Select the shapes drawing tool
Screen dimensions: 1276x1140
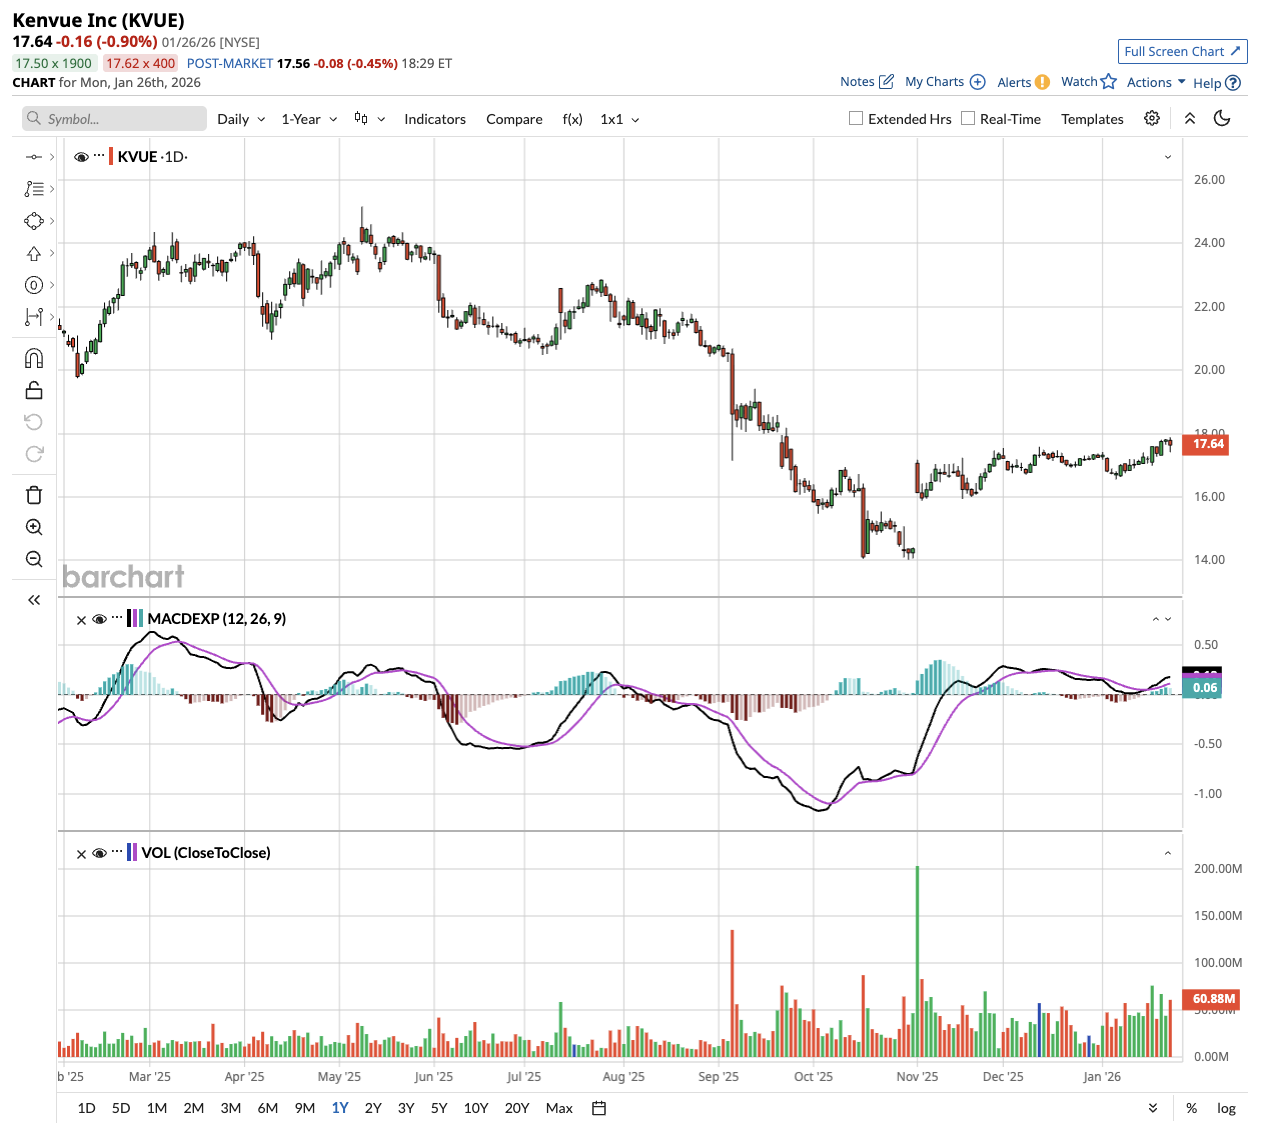coord(34,221)
